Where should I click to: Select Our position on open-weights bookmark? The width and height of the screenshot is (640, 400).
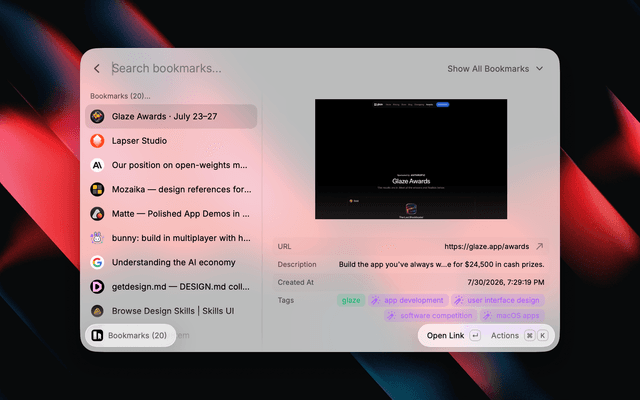pyautogui.click(x=171, y=165)
